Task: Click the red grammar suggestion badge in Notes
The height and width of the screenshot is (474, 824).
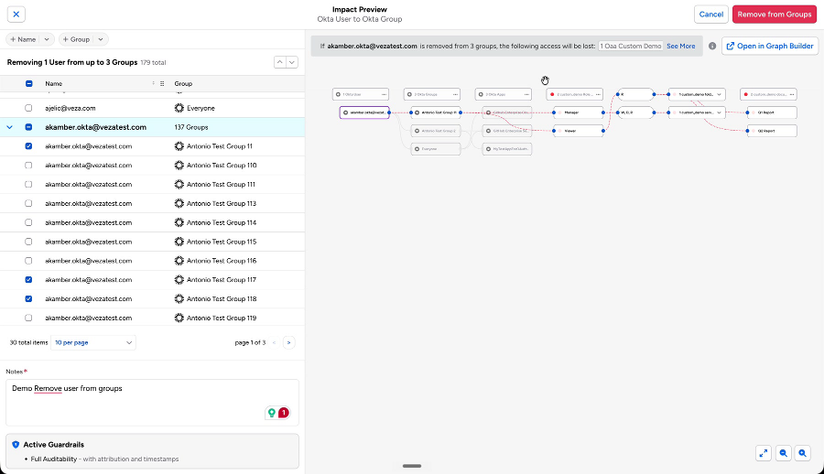Action: tap(283, 413)
